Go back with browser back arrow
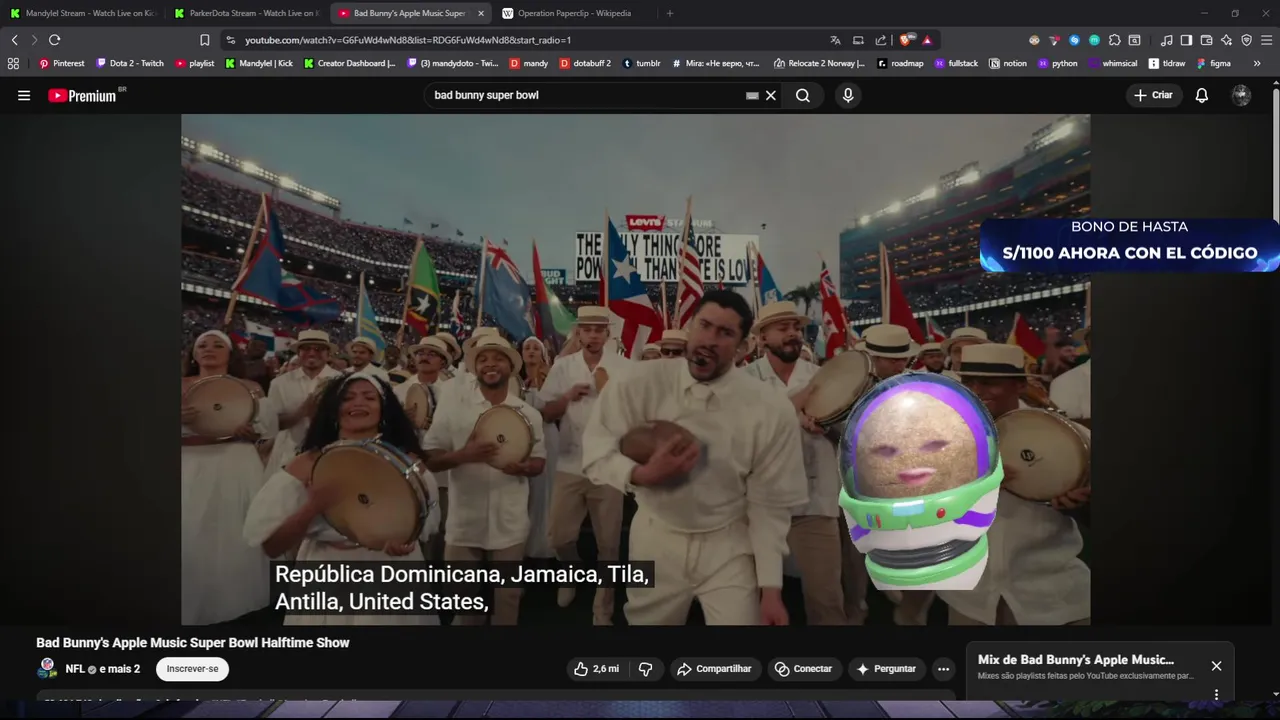Image resolution: width=1280 pixels, height=720 pixels. click(x=15, y=40)
